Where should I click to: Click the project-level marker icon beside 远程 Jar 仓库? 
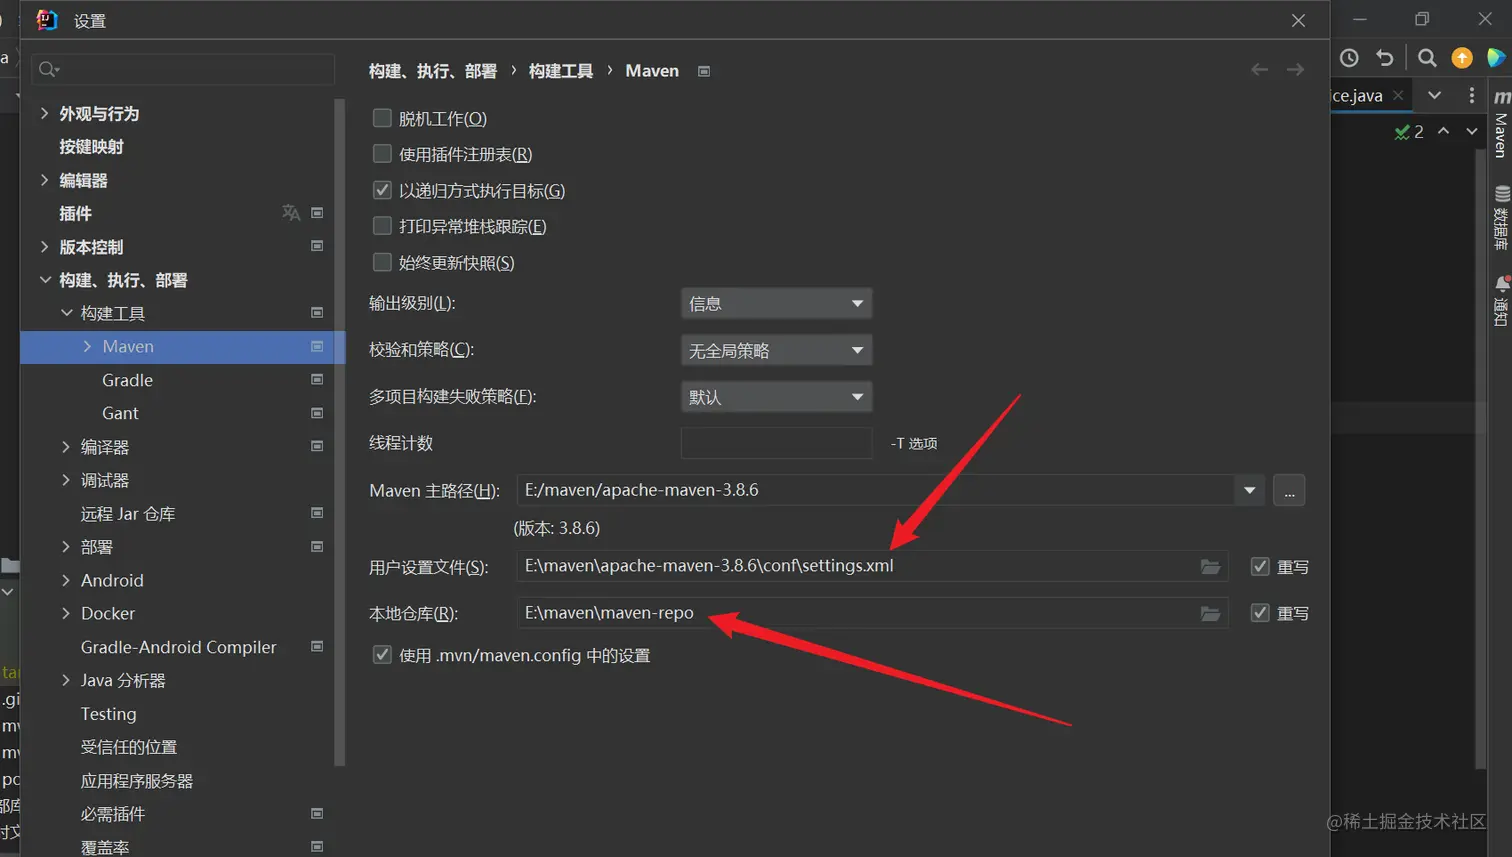pos(317,513)
